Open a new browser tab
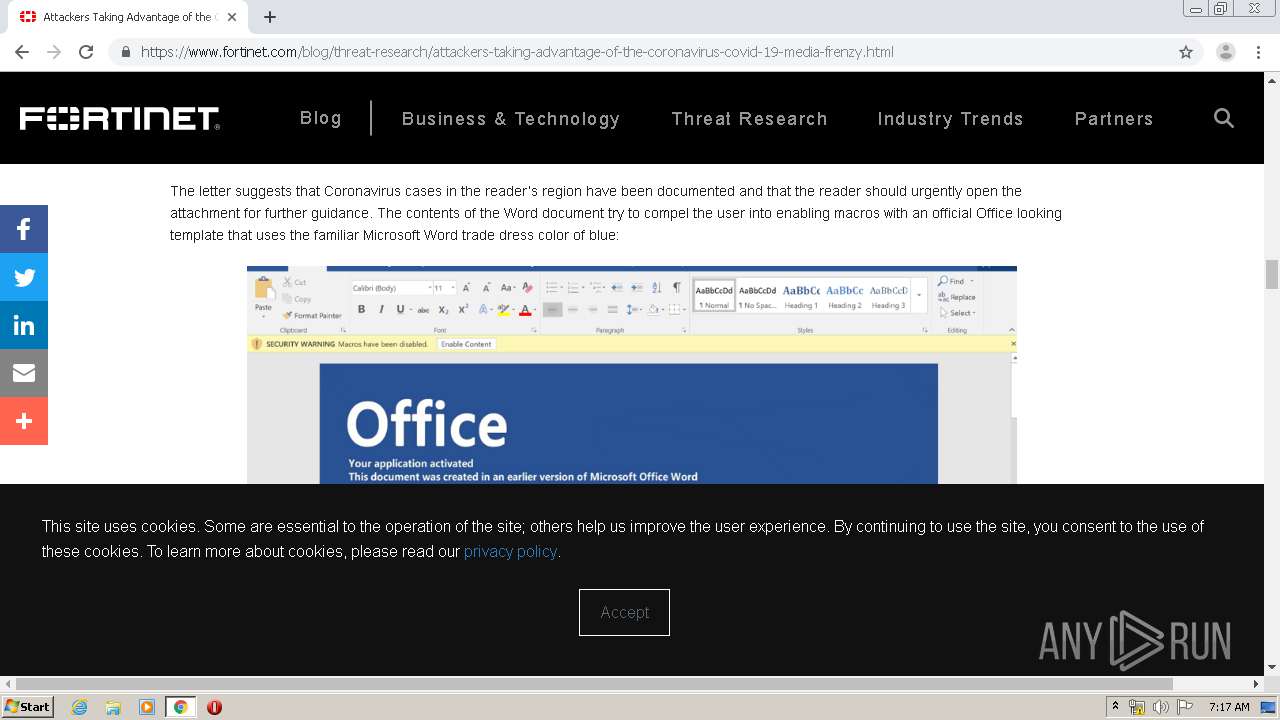The width and height of the screenshot is (1280, 720). point(270,17)
